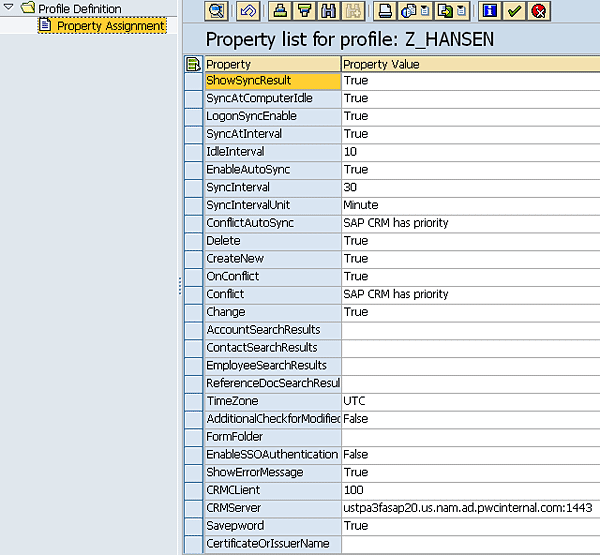600x555 pixels.
Task: Click the SyncIntervalUnit value Minute
Action: pos(471,206)
